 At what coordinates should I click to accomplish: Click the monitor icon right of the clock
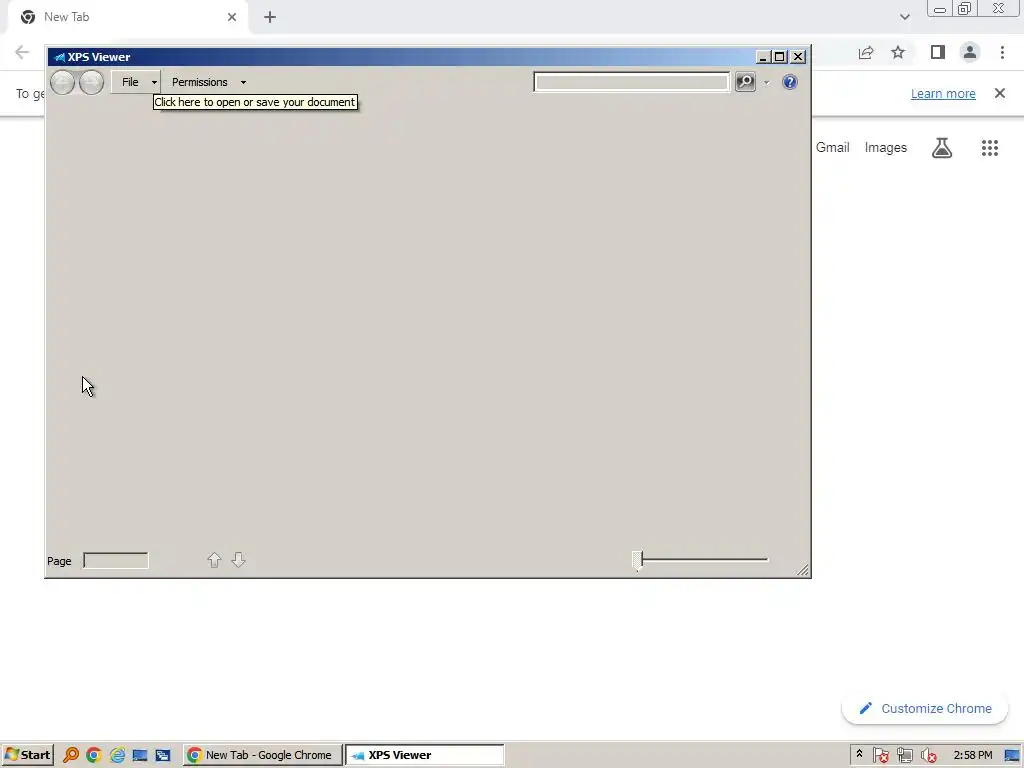1012,756
